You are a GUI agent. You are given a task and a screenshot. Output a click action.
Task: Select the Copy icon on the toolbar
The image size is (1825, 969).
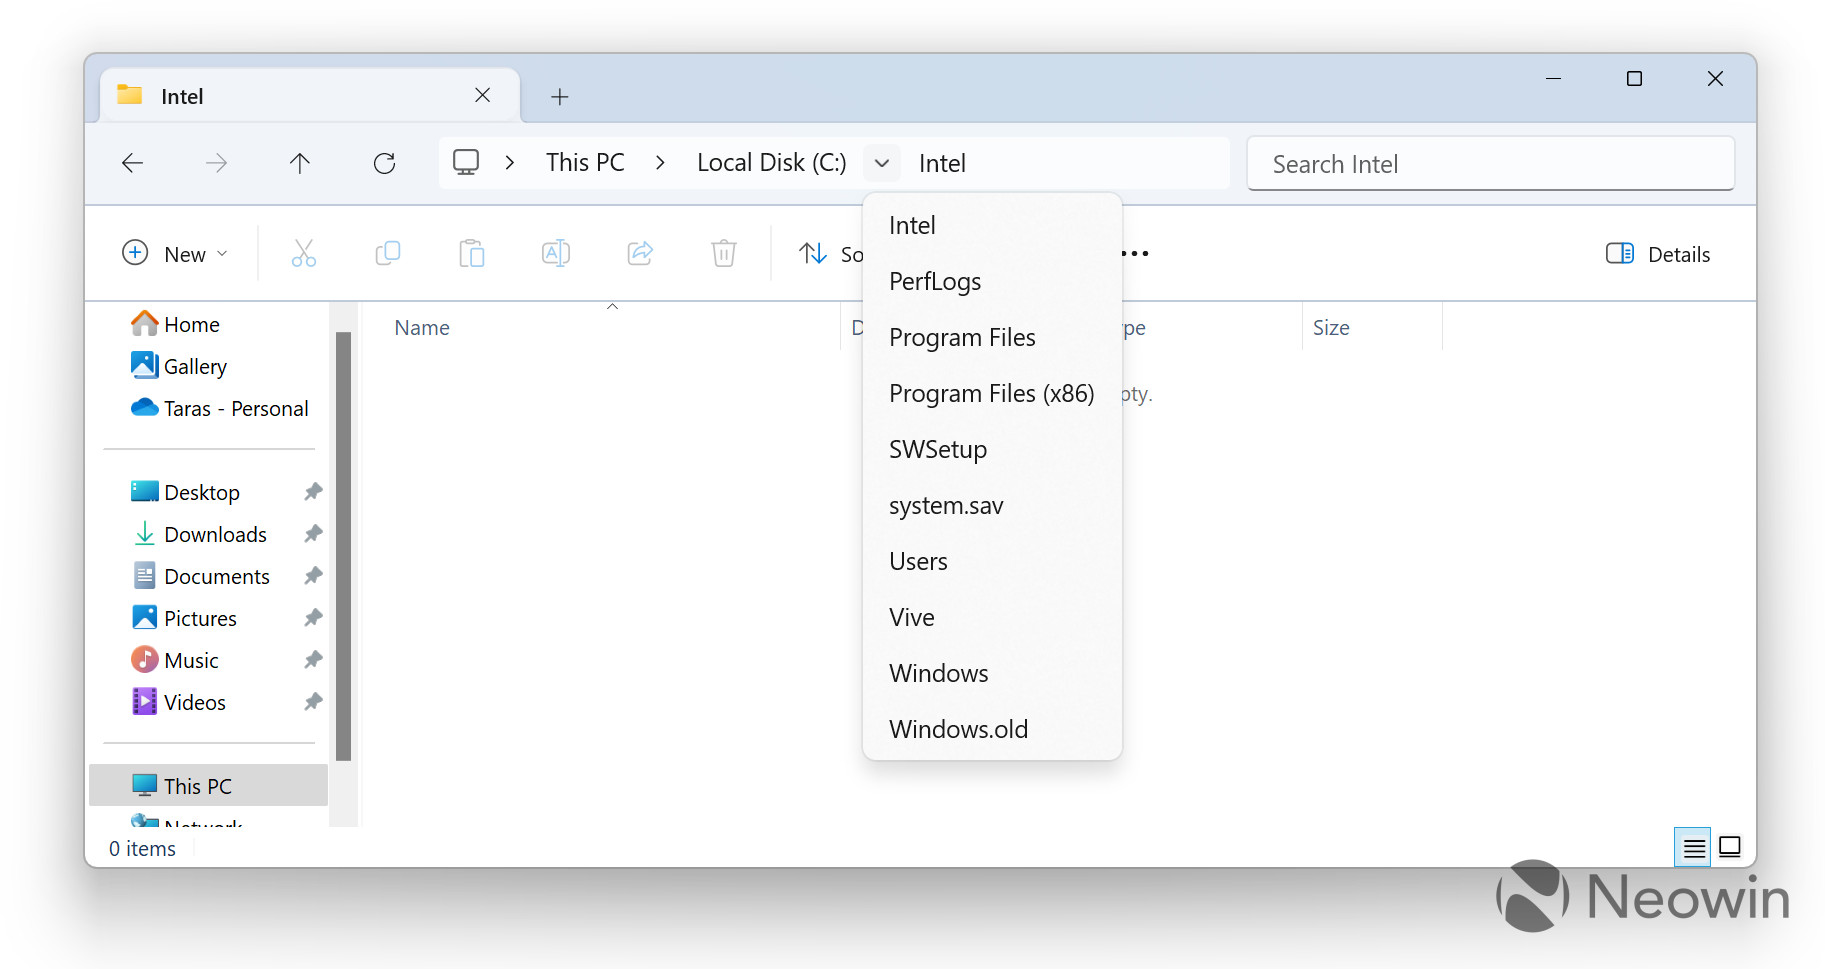click(x=388, y=253)
